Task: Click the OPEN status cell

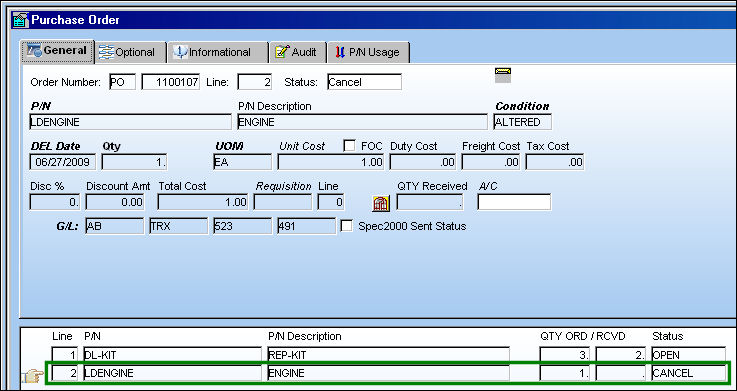Action: [x=689, y=355]
